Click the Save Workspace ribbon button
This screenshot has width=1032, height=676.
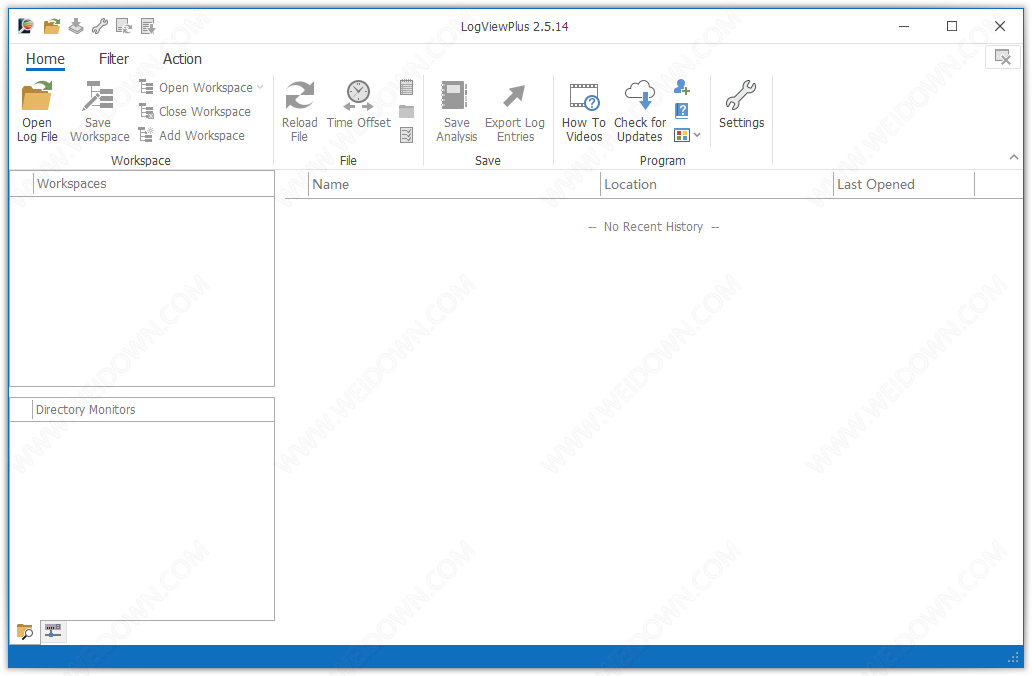[x=99, y=111]
